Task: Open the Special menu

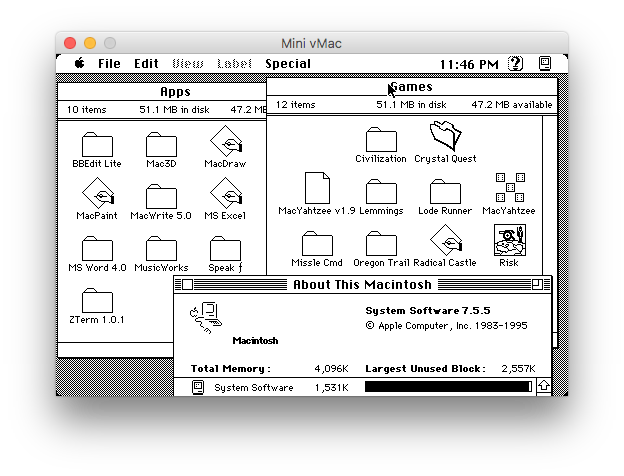Action: click(288, 64)
